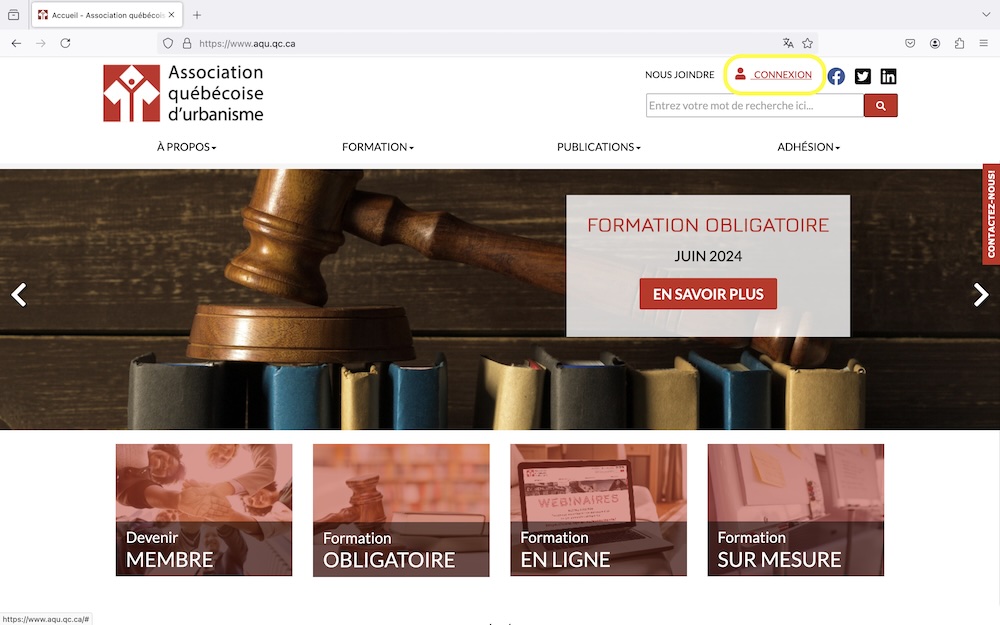This screenshot has width=1000, height=625.
Task: Expand the À PROPOS dropdown menu
Action: [186, 147]
